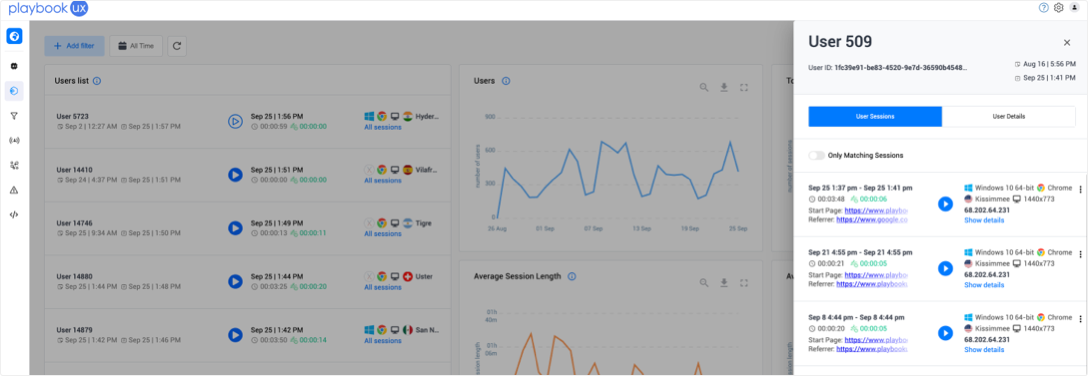Close the User 509 panel
1088x376 pixels.
coord(1066,42)
